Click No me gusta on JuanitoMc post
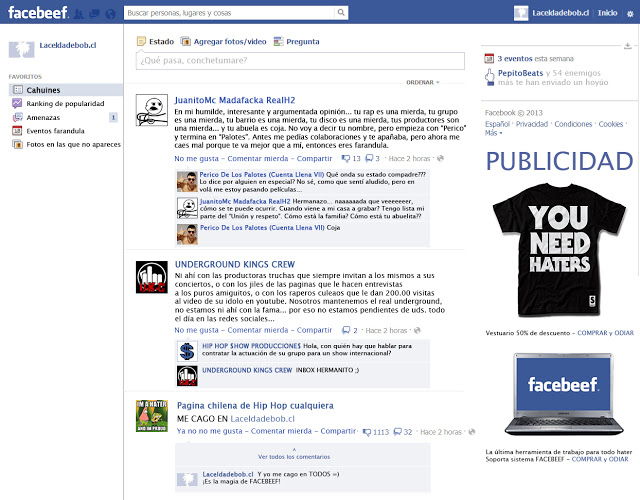 (196, 158)
